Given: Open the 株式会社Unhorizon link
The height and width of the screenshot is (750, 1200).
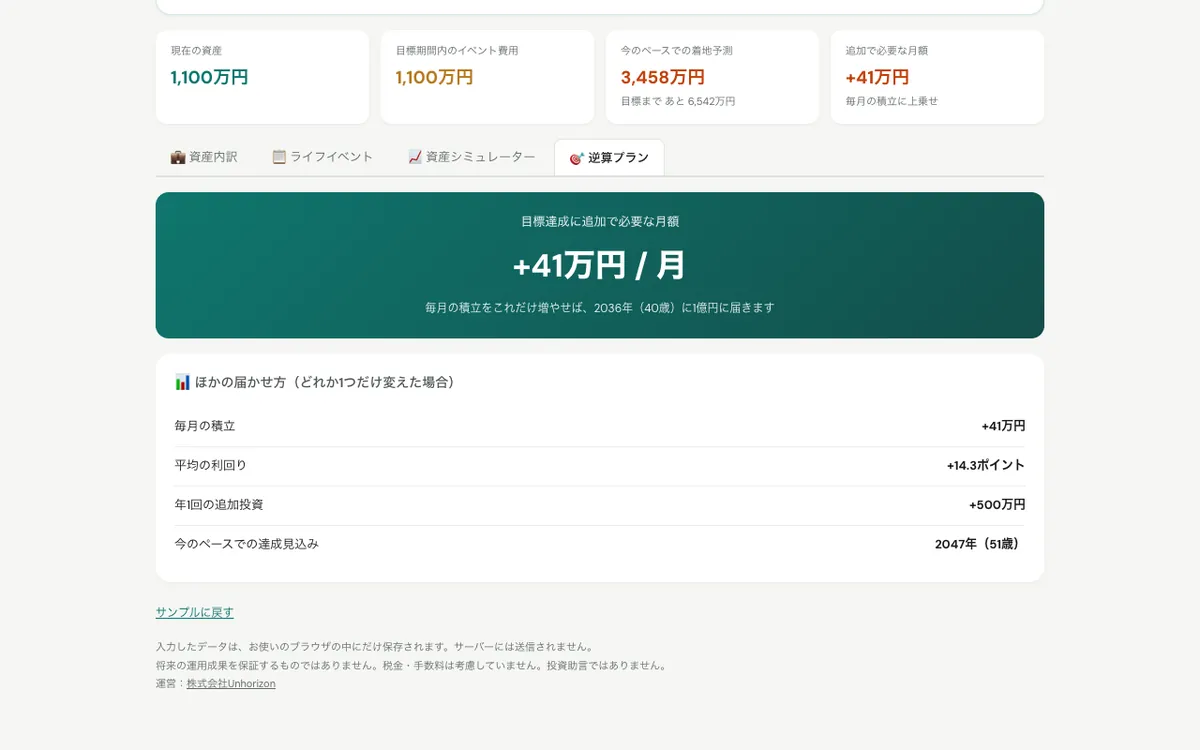Looking at the screenshot, I should pos(231,684).
